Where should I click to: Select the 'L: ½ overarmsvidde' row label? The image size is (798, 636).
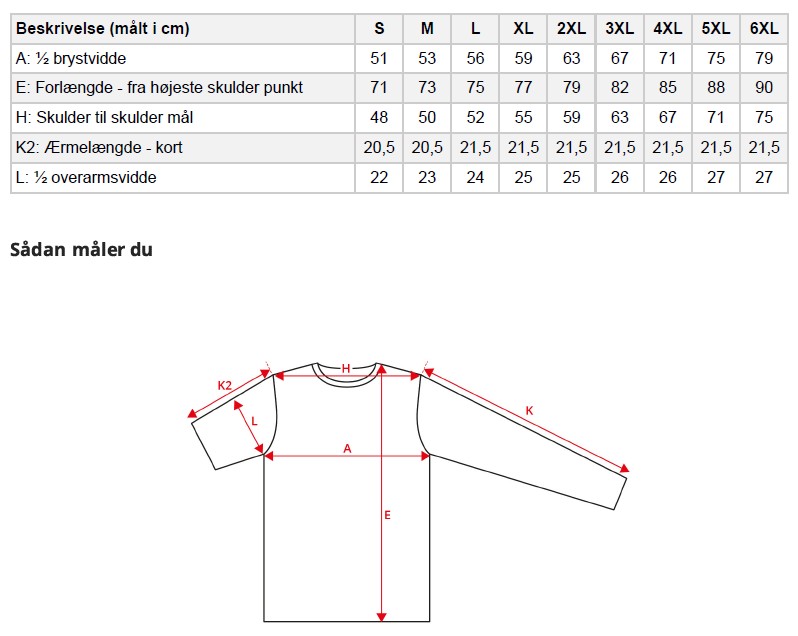87,178
